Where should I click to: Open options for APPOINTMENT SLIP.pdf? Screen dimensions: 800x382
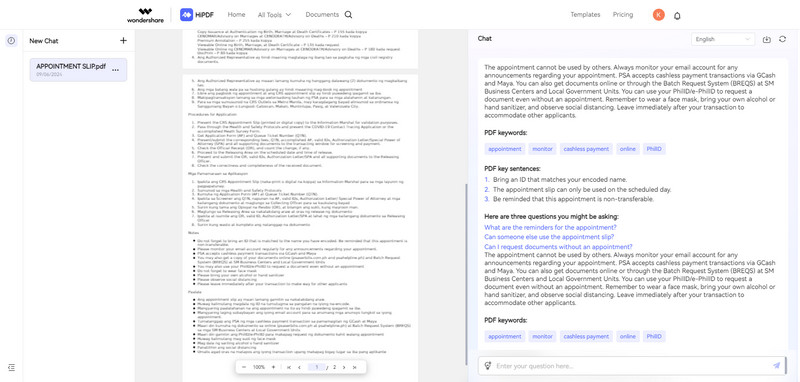click(x=115, y=70)
